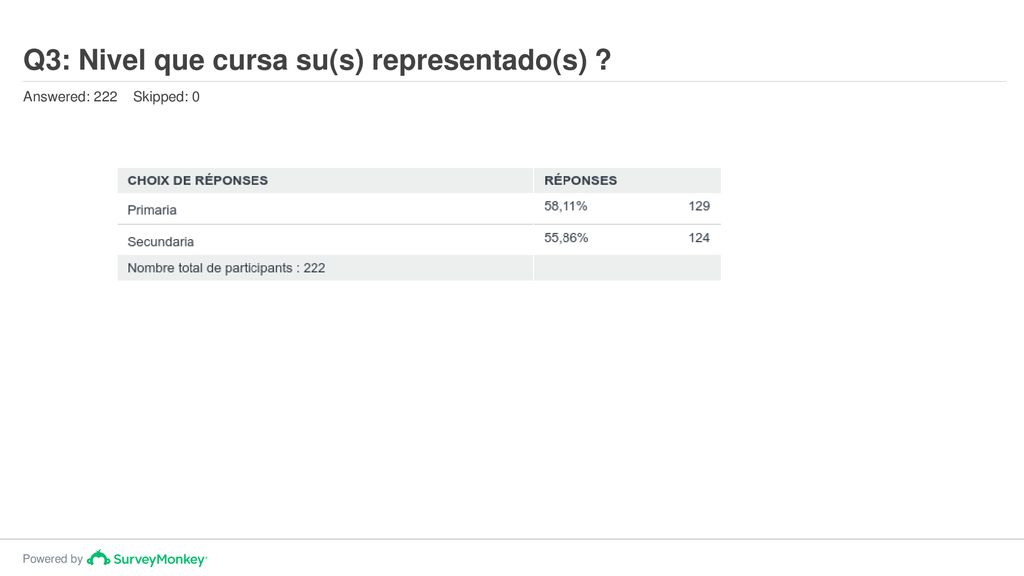The height and width of the screenshot is (576, 1024).
Task: Select the 58,11% percentage cell
Action: tap(566, 206)
